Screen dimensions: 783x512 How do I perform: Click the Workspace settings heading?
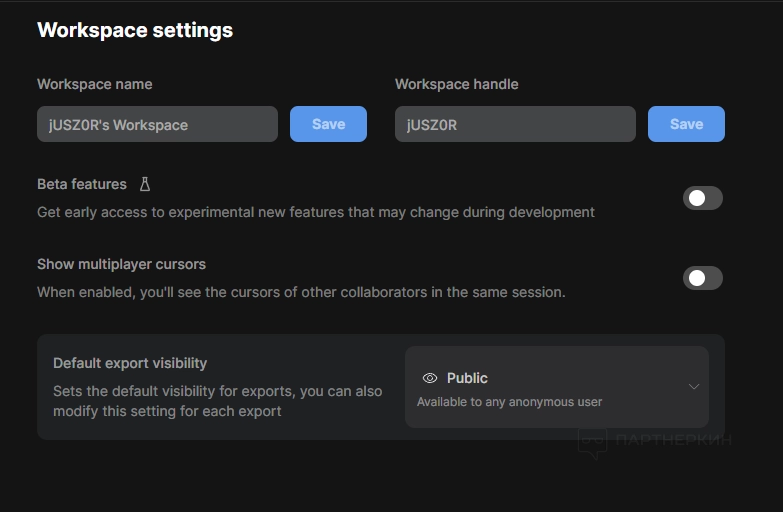click(x=135, y=30)
